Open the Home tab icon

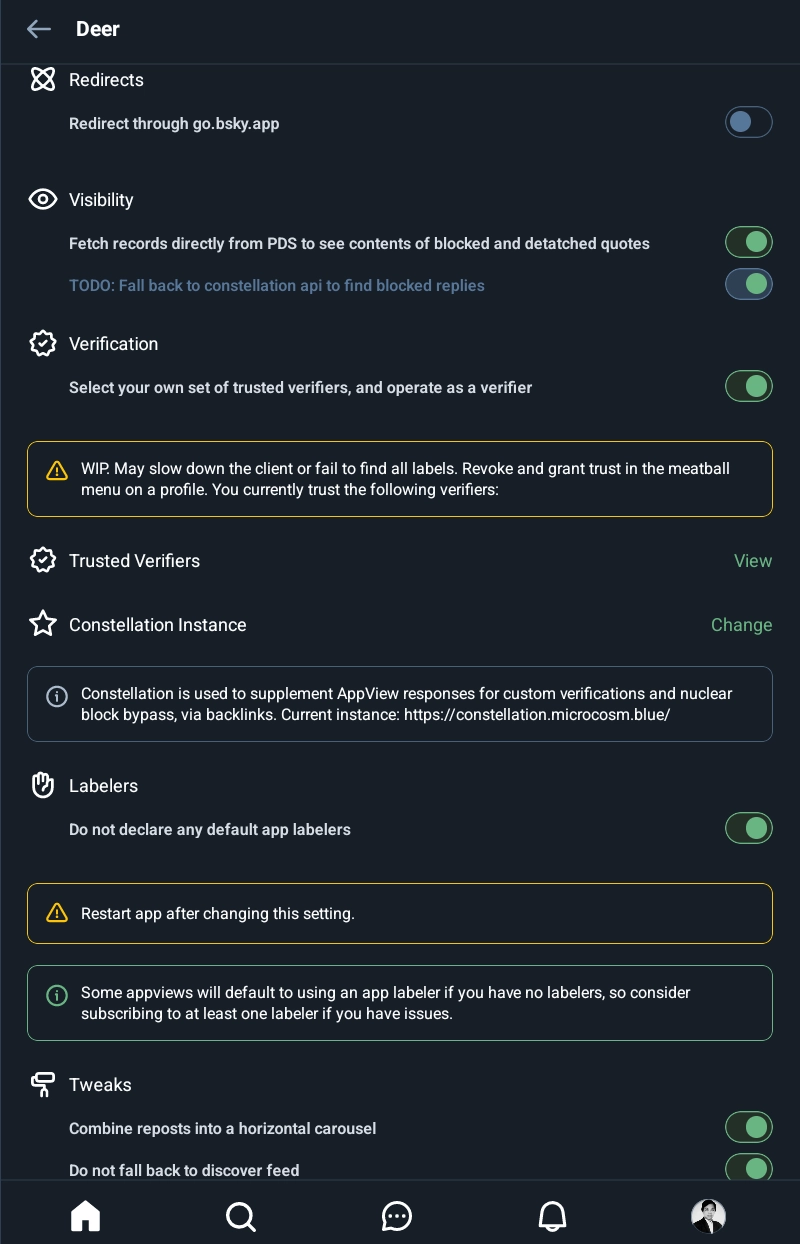point(86,1216)
